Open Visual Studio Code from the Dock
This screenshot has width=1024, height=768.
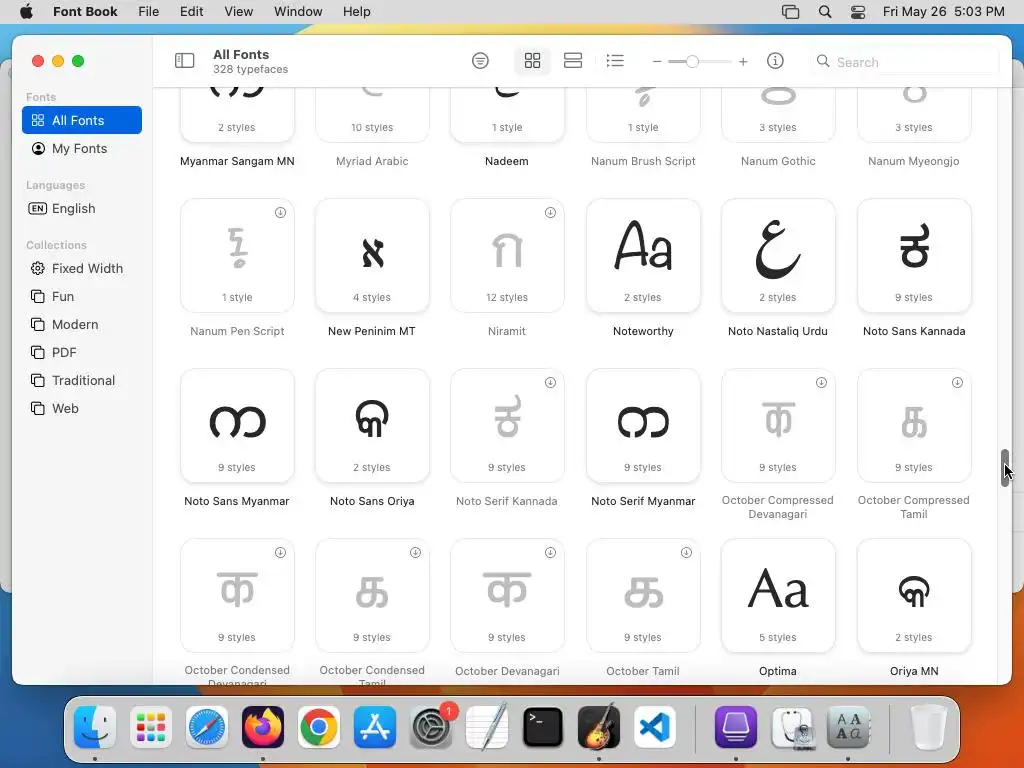point(655,727)
